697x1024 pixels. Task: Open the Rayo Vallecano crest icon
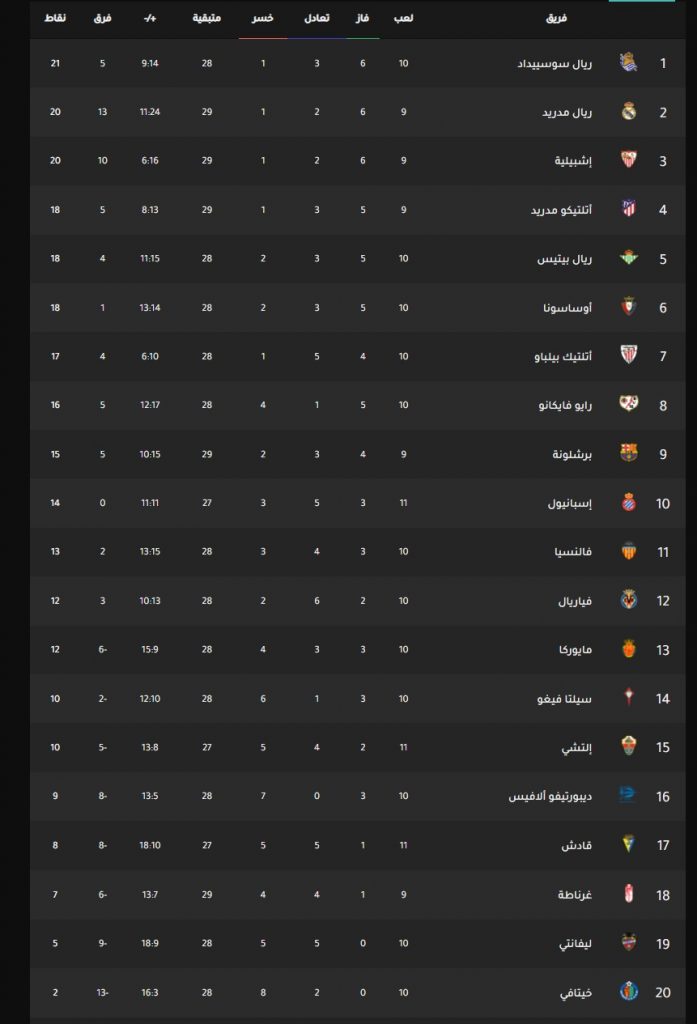[x=628, y=404]
